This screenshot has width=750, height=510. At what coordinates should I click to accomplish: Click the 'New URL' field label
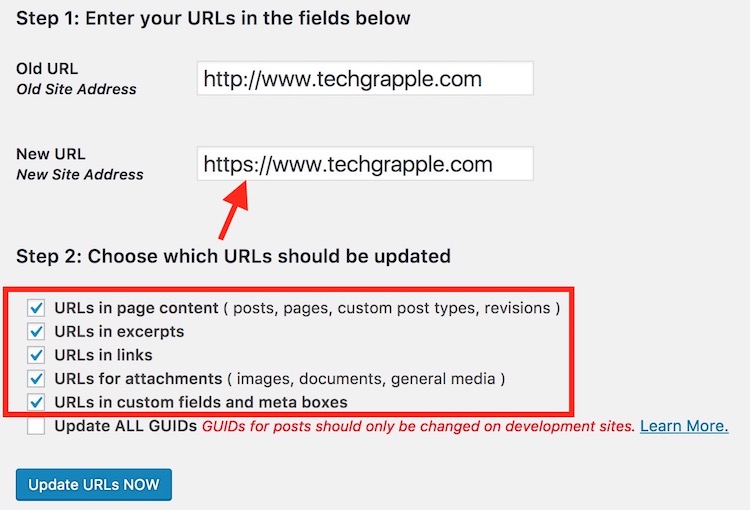point(51,154)
